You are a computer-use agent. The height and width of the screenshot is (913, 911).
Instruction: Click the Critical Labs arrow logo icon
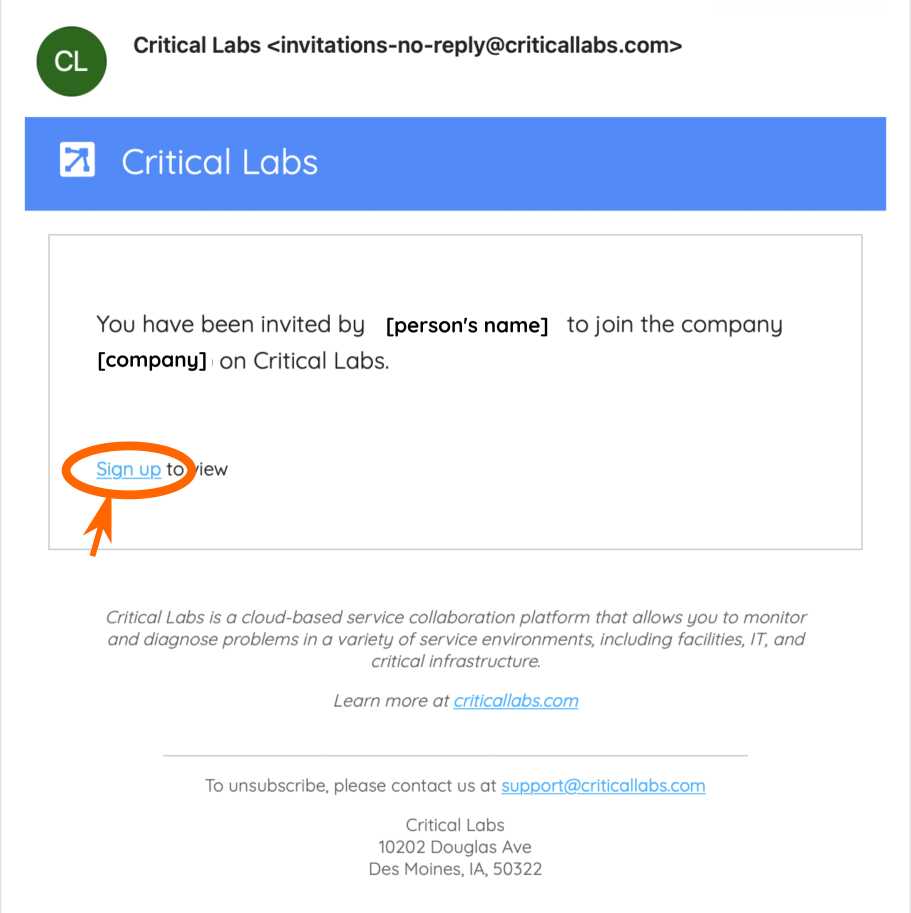[77, 160]
